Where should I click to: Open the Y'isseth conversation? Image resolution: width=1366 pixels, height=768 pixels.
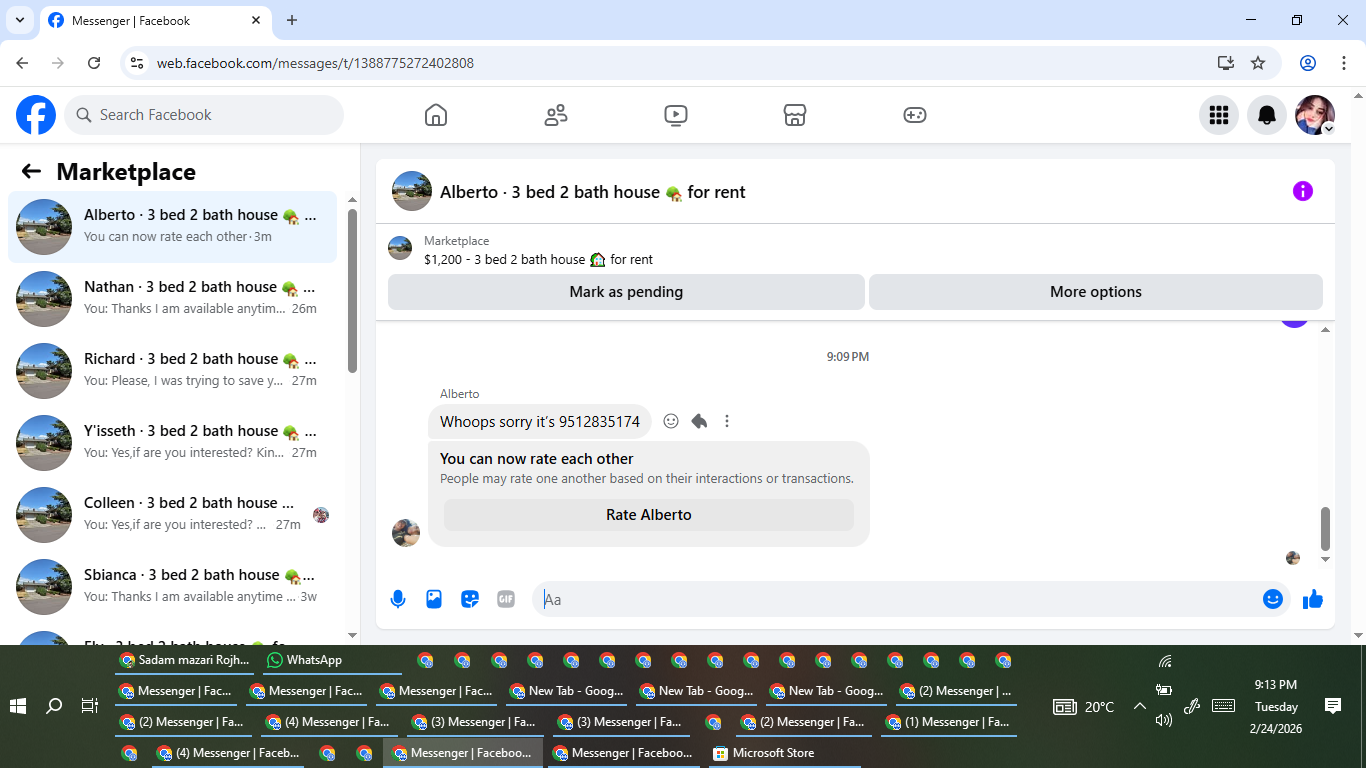coord(173,443)
